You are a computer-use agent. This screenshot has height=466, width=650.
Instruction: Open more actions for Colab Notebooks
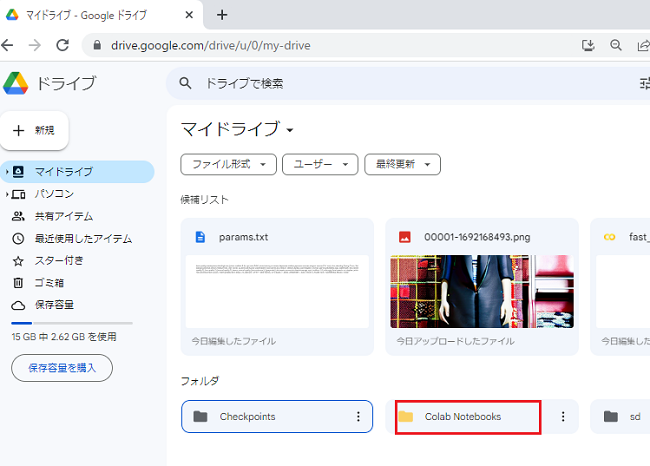[x=563, y=417]
